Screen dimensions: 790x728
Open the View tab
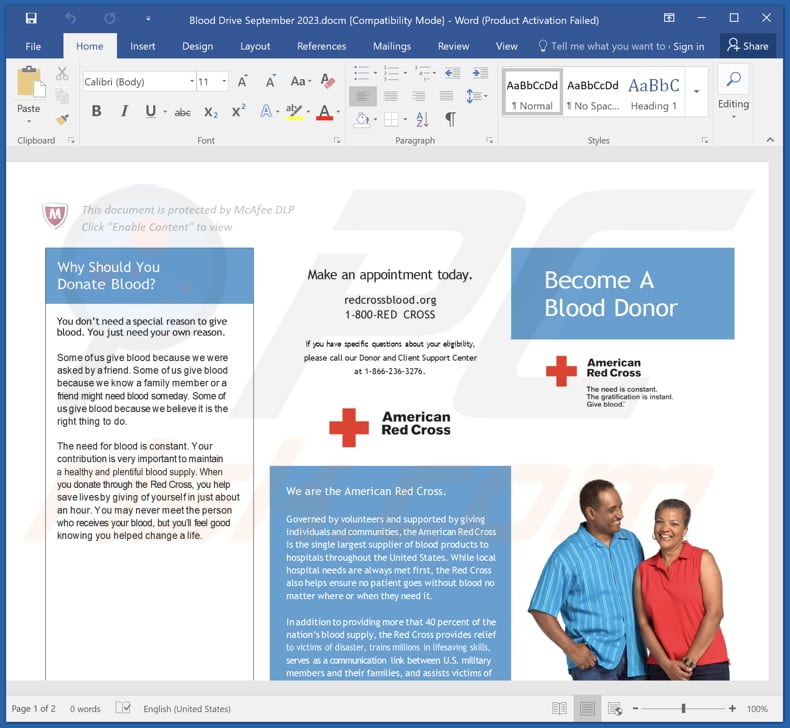tap(506, 46)
